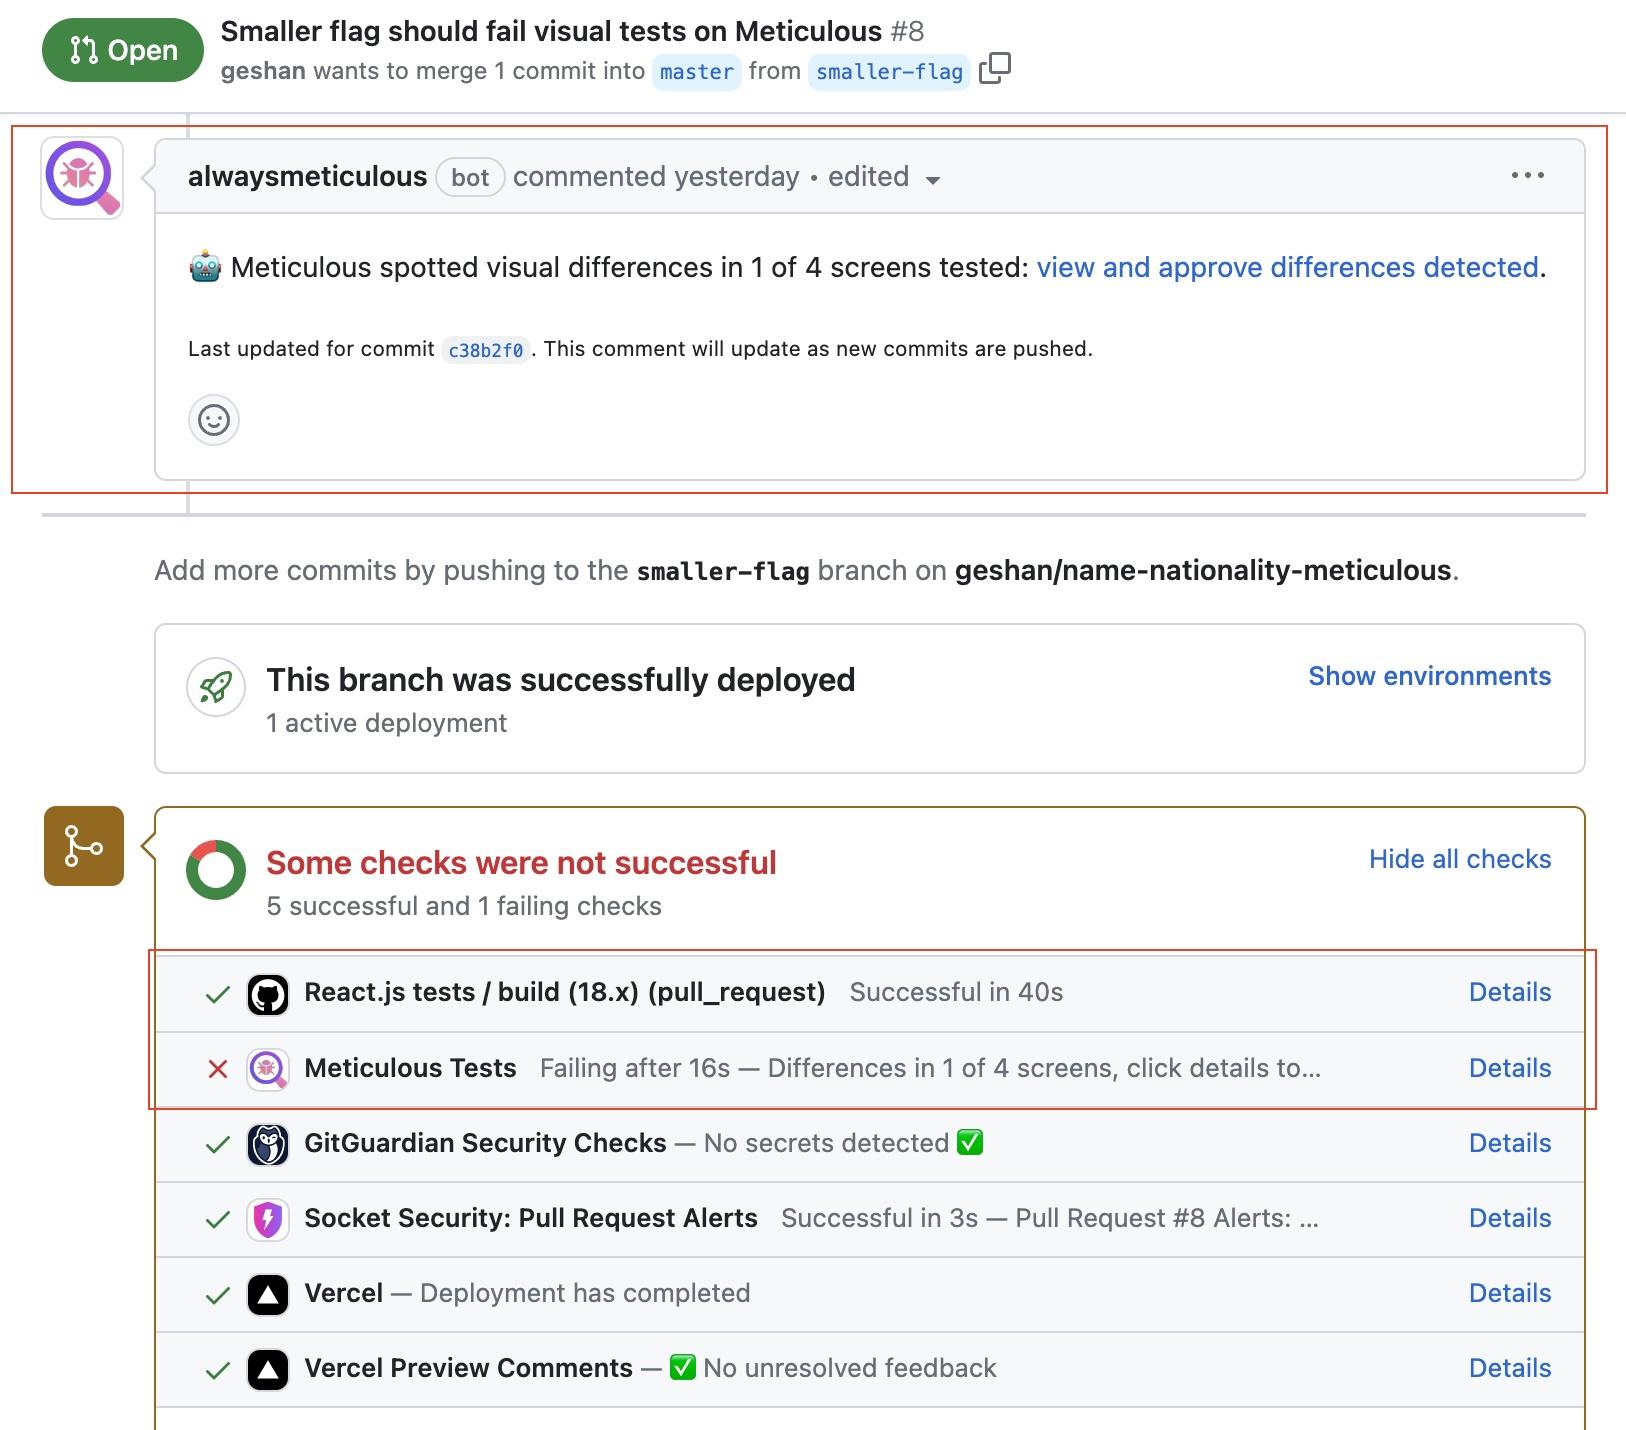
Task: Expand the edited history dropdown arrow
Action: pyautogui.click(x=933, y=180)
